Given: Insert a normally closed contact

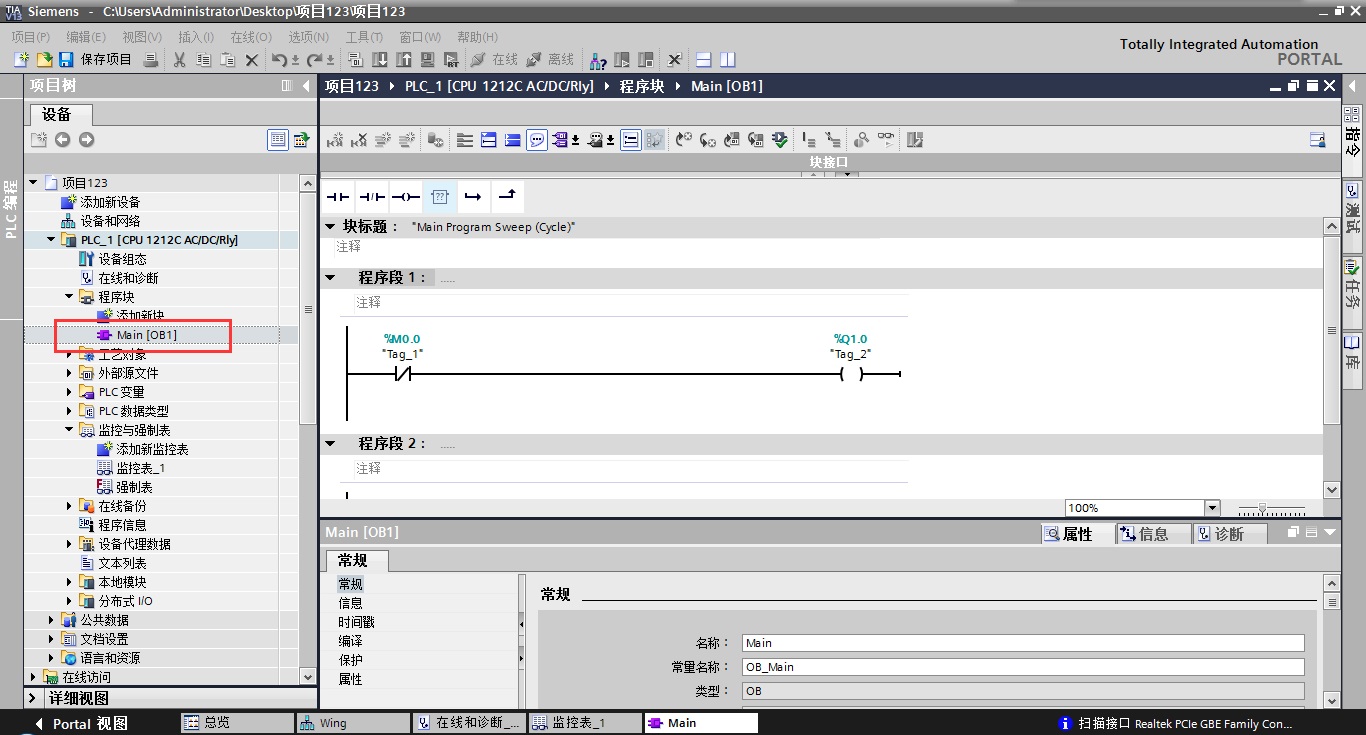Looking at the screenshot, I should tap(372, 197).
